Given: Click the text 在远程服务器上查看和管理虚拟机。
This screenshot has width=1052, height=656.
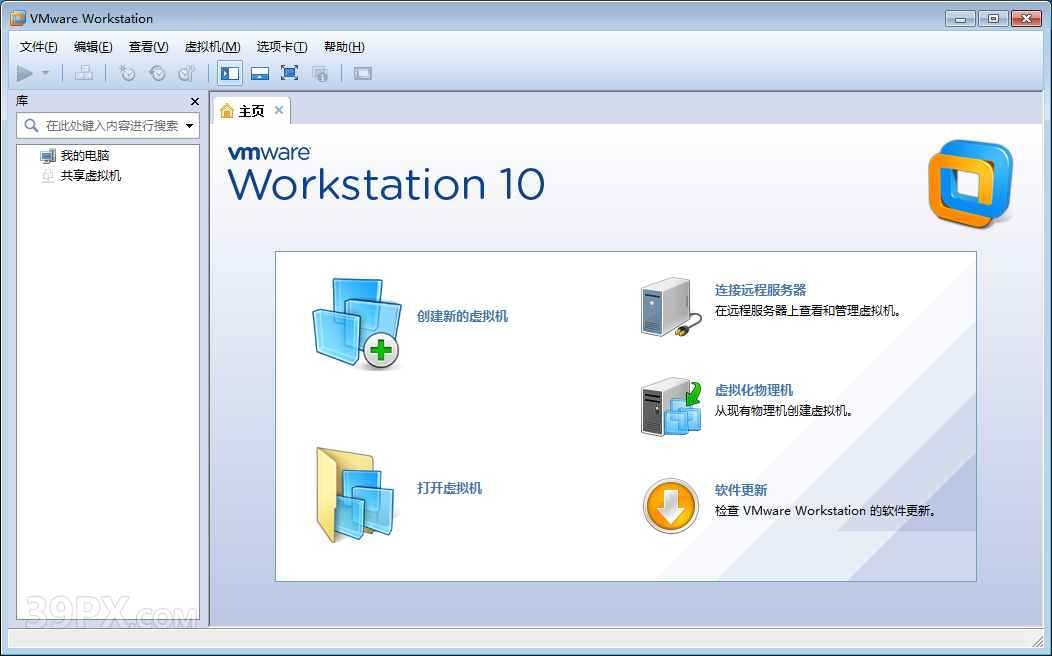Looking at the screenshot, I should [807, 311].
